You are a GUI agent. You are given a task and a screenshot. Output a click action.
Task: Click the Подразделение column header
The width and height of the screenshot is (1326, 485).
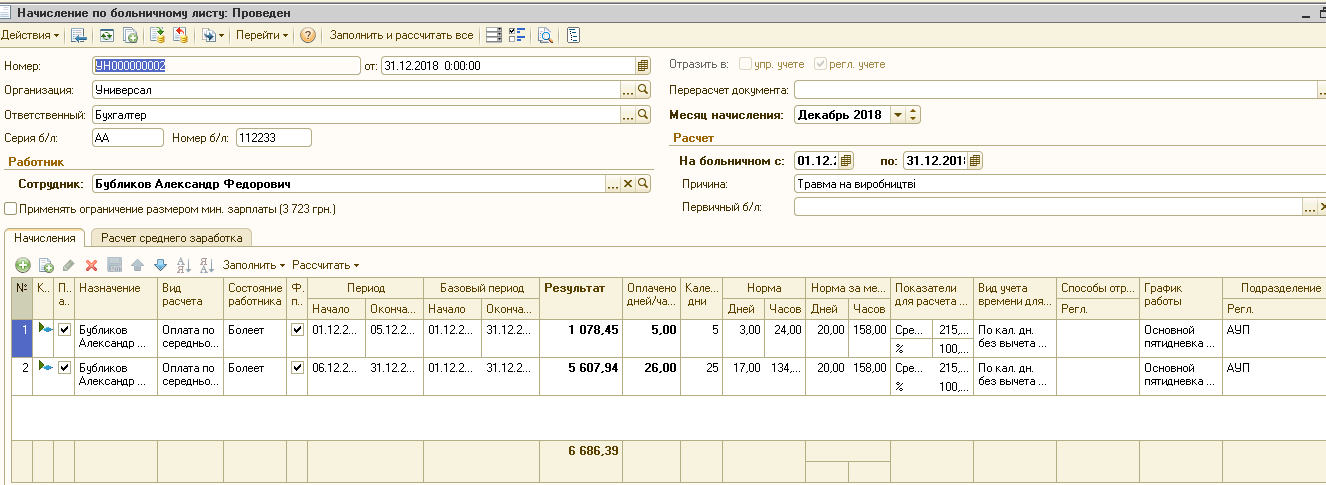click(x=1274, y=288)
